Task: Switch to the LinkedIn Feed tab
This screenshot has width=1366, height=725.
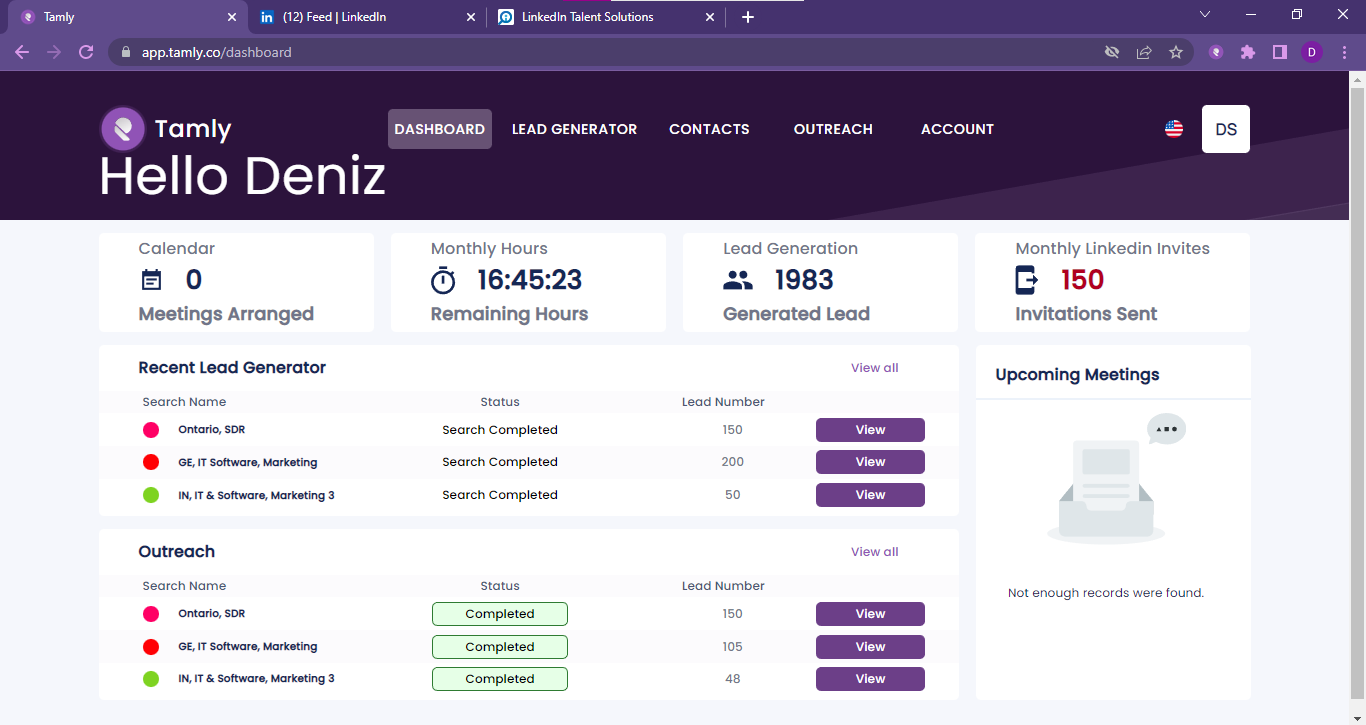Action: point(367,17)
